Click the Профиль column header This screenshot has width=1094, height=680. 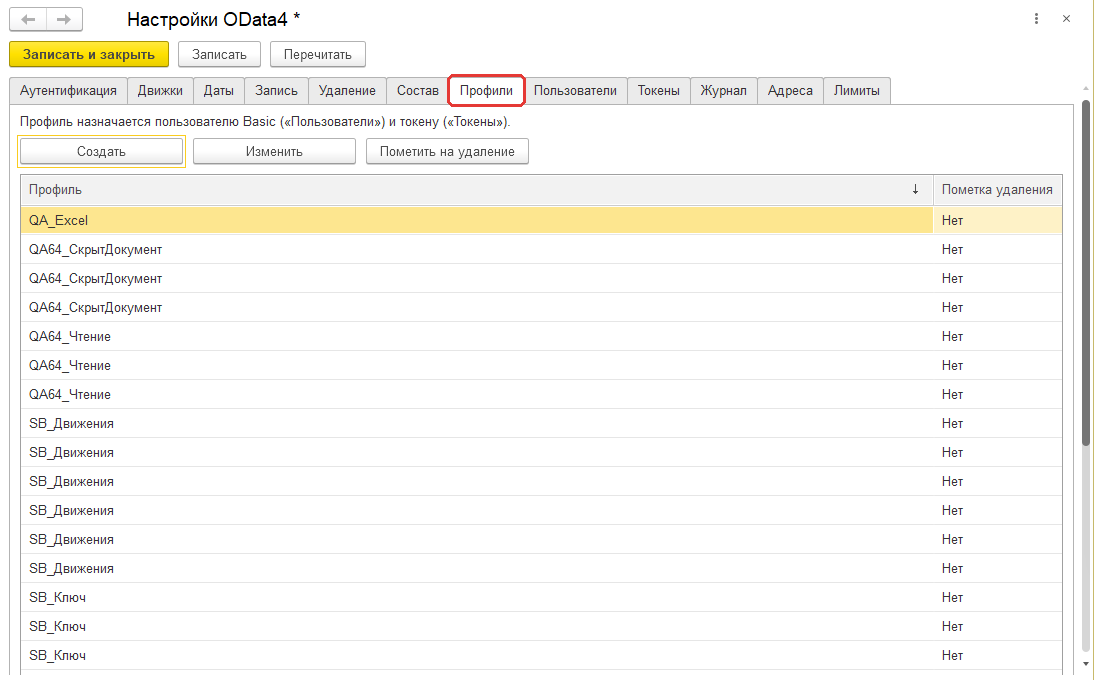477,190
